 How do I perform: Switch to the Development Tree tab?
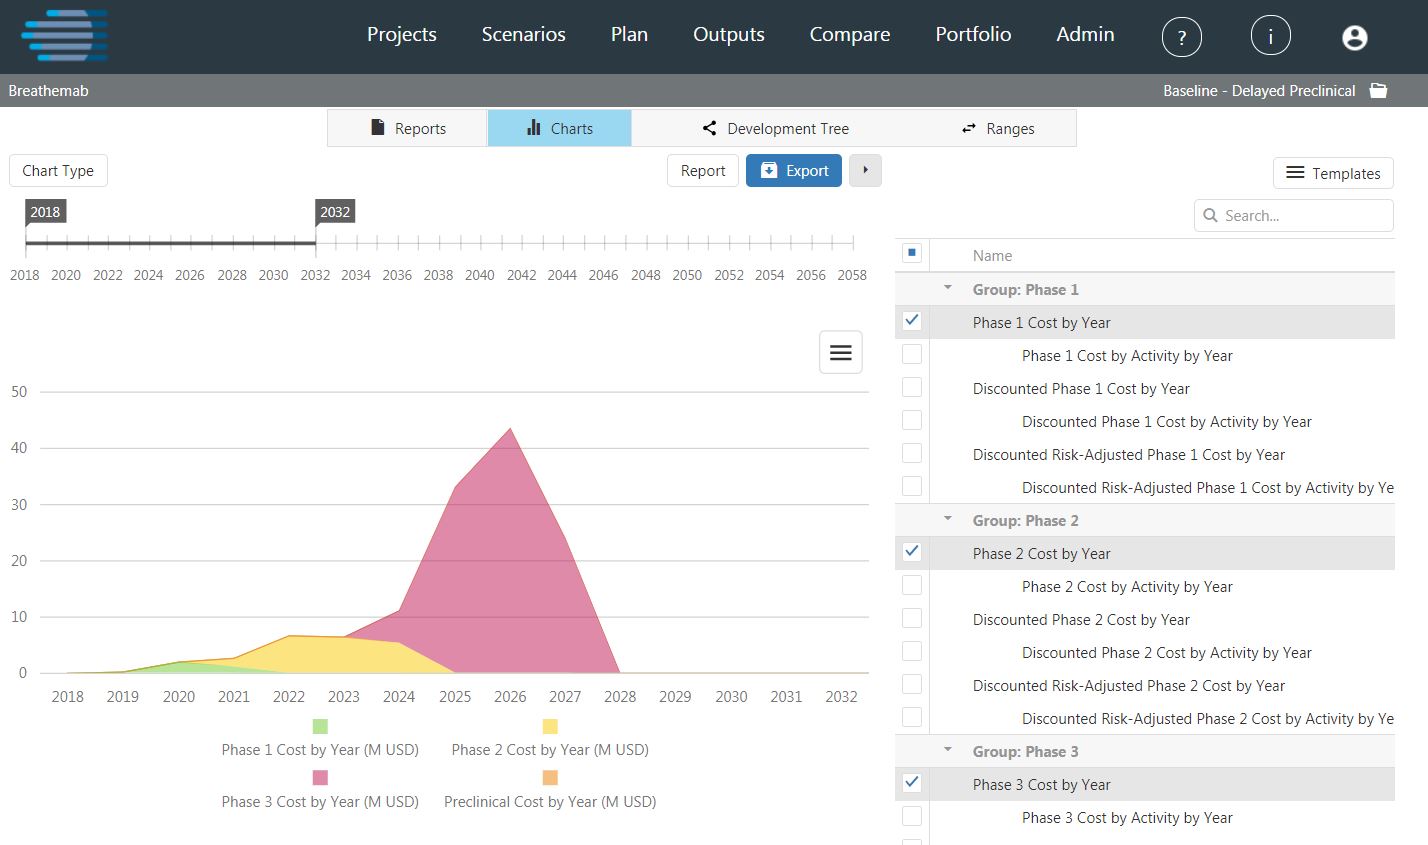(x=776, y=128)
